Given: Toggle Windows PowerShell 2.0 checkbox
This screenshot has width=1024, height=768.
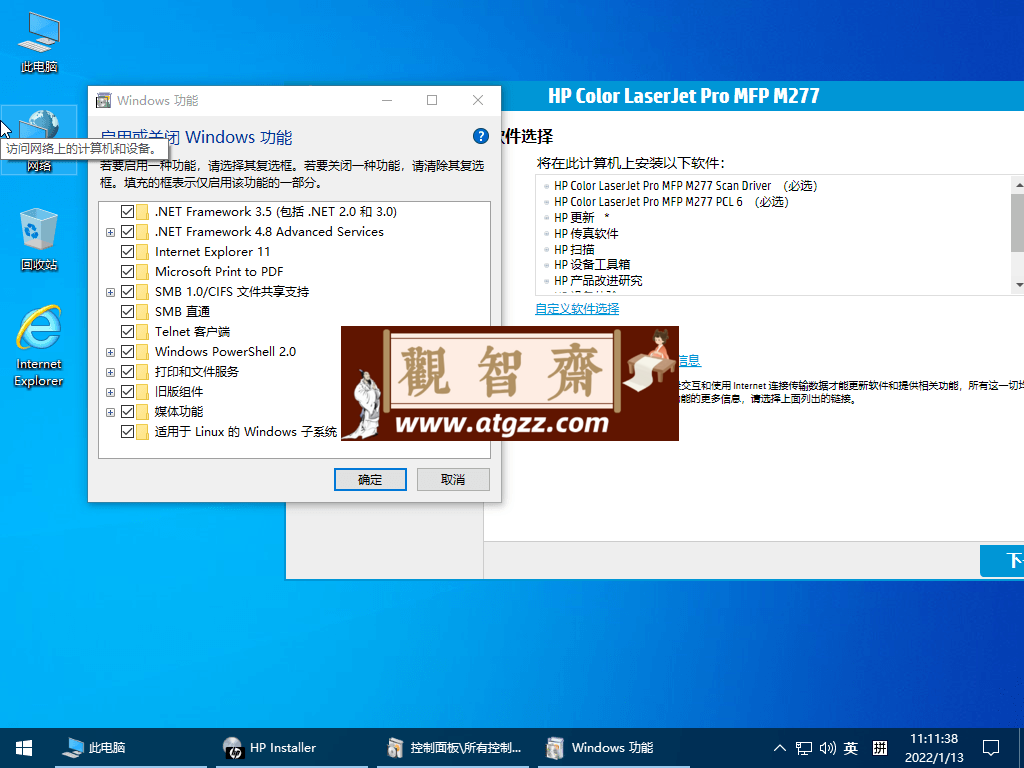Looking at the screenshot, I should (127, 351).
